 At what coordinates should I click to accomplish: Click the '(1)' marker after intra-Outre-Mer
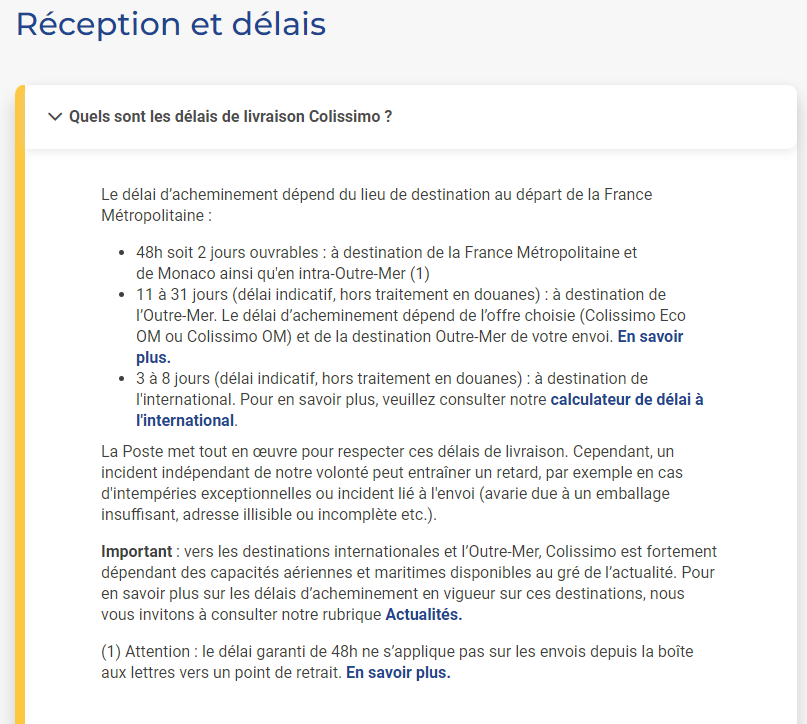point(419,274)
